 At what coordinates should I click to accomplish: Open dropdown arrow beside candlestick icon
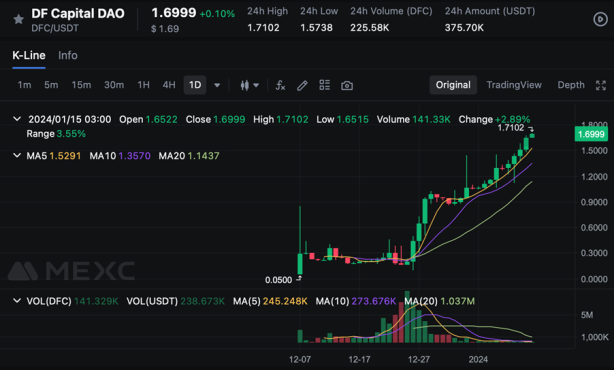pos(256,85)
